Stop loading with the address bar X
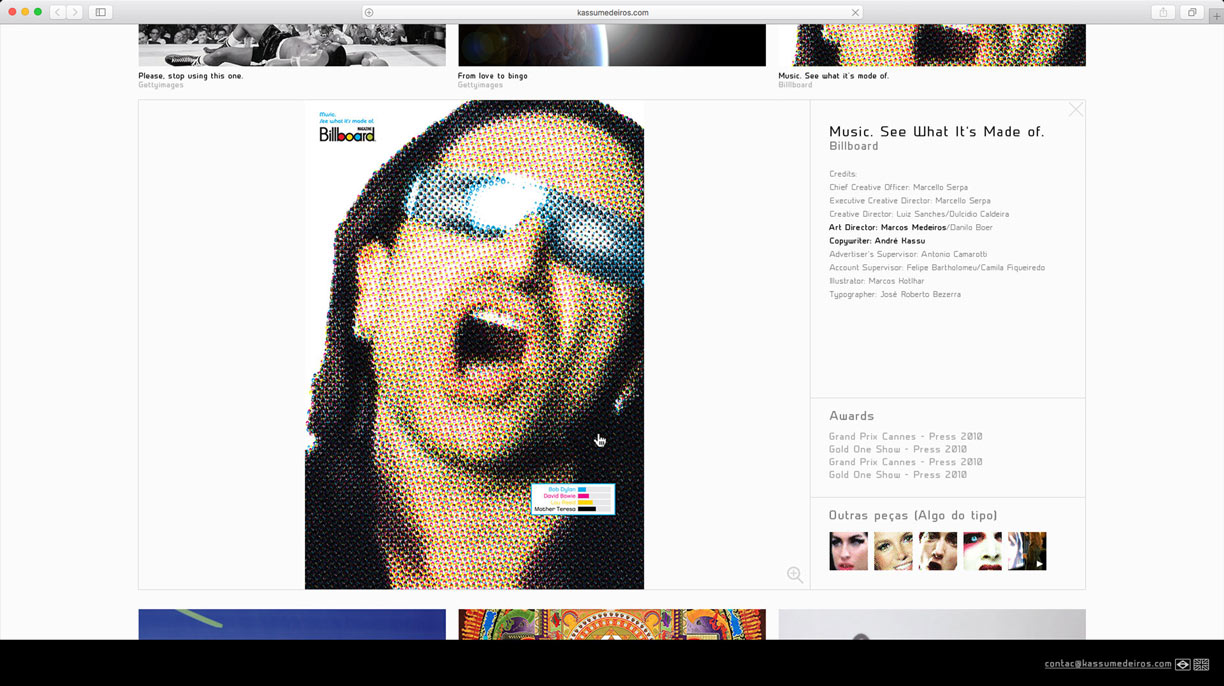Viewport: 1224px width, 686px height. [x=855, y=13]
